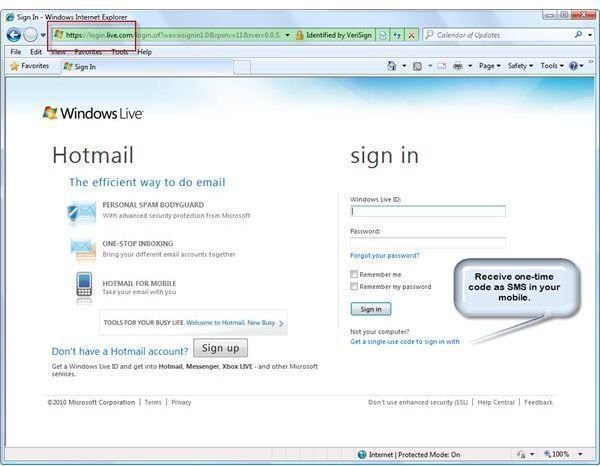Viewport: 600px width, 466px height.
Task: Open the File menu
Action: [16, 52]
